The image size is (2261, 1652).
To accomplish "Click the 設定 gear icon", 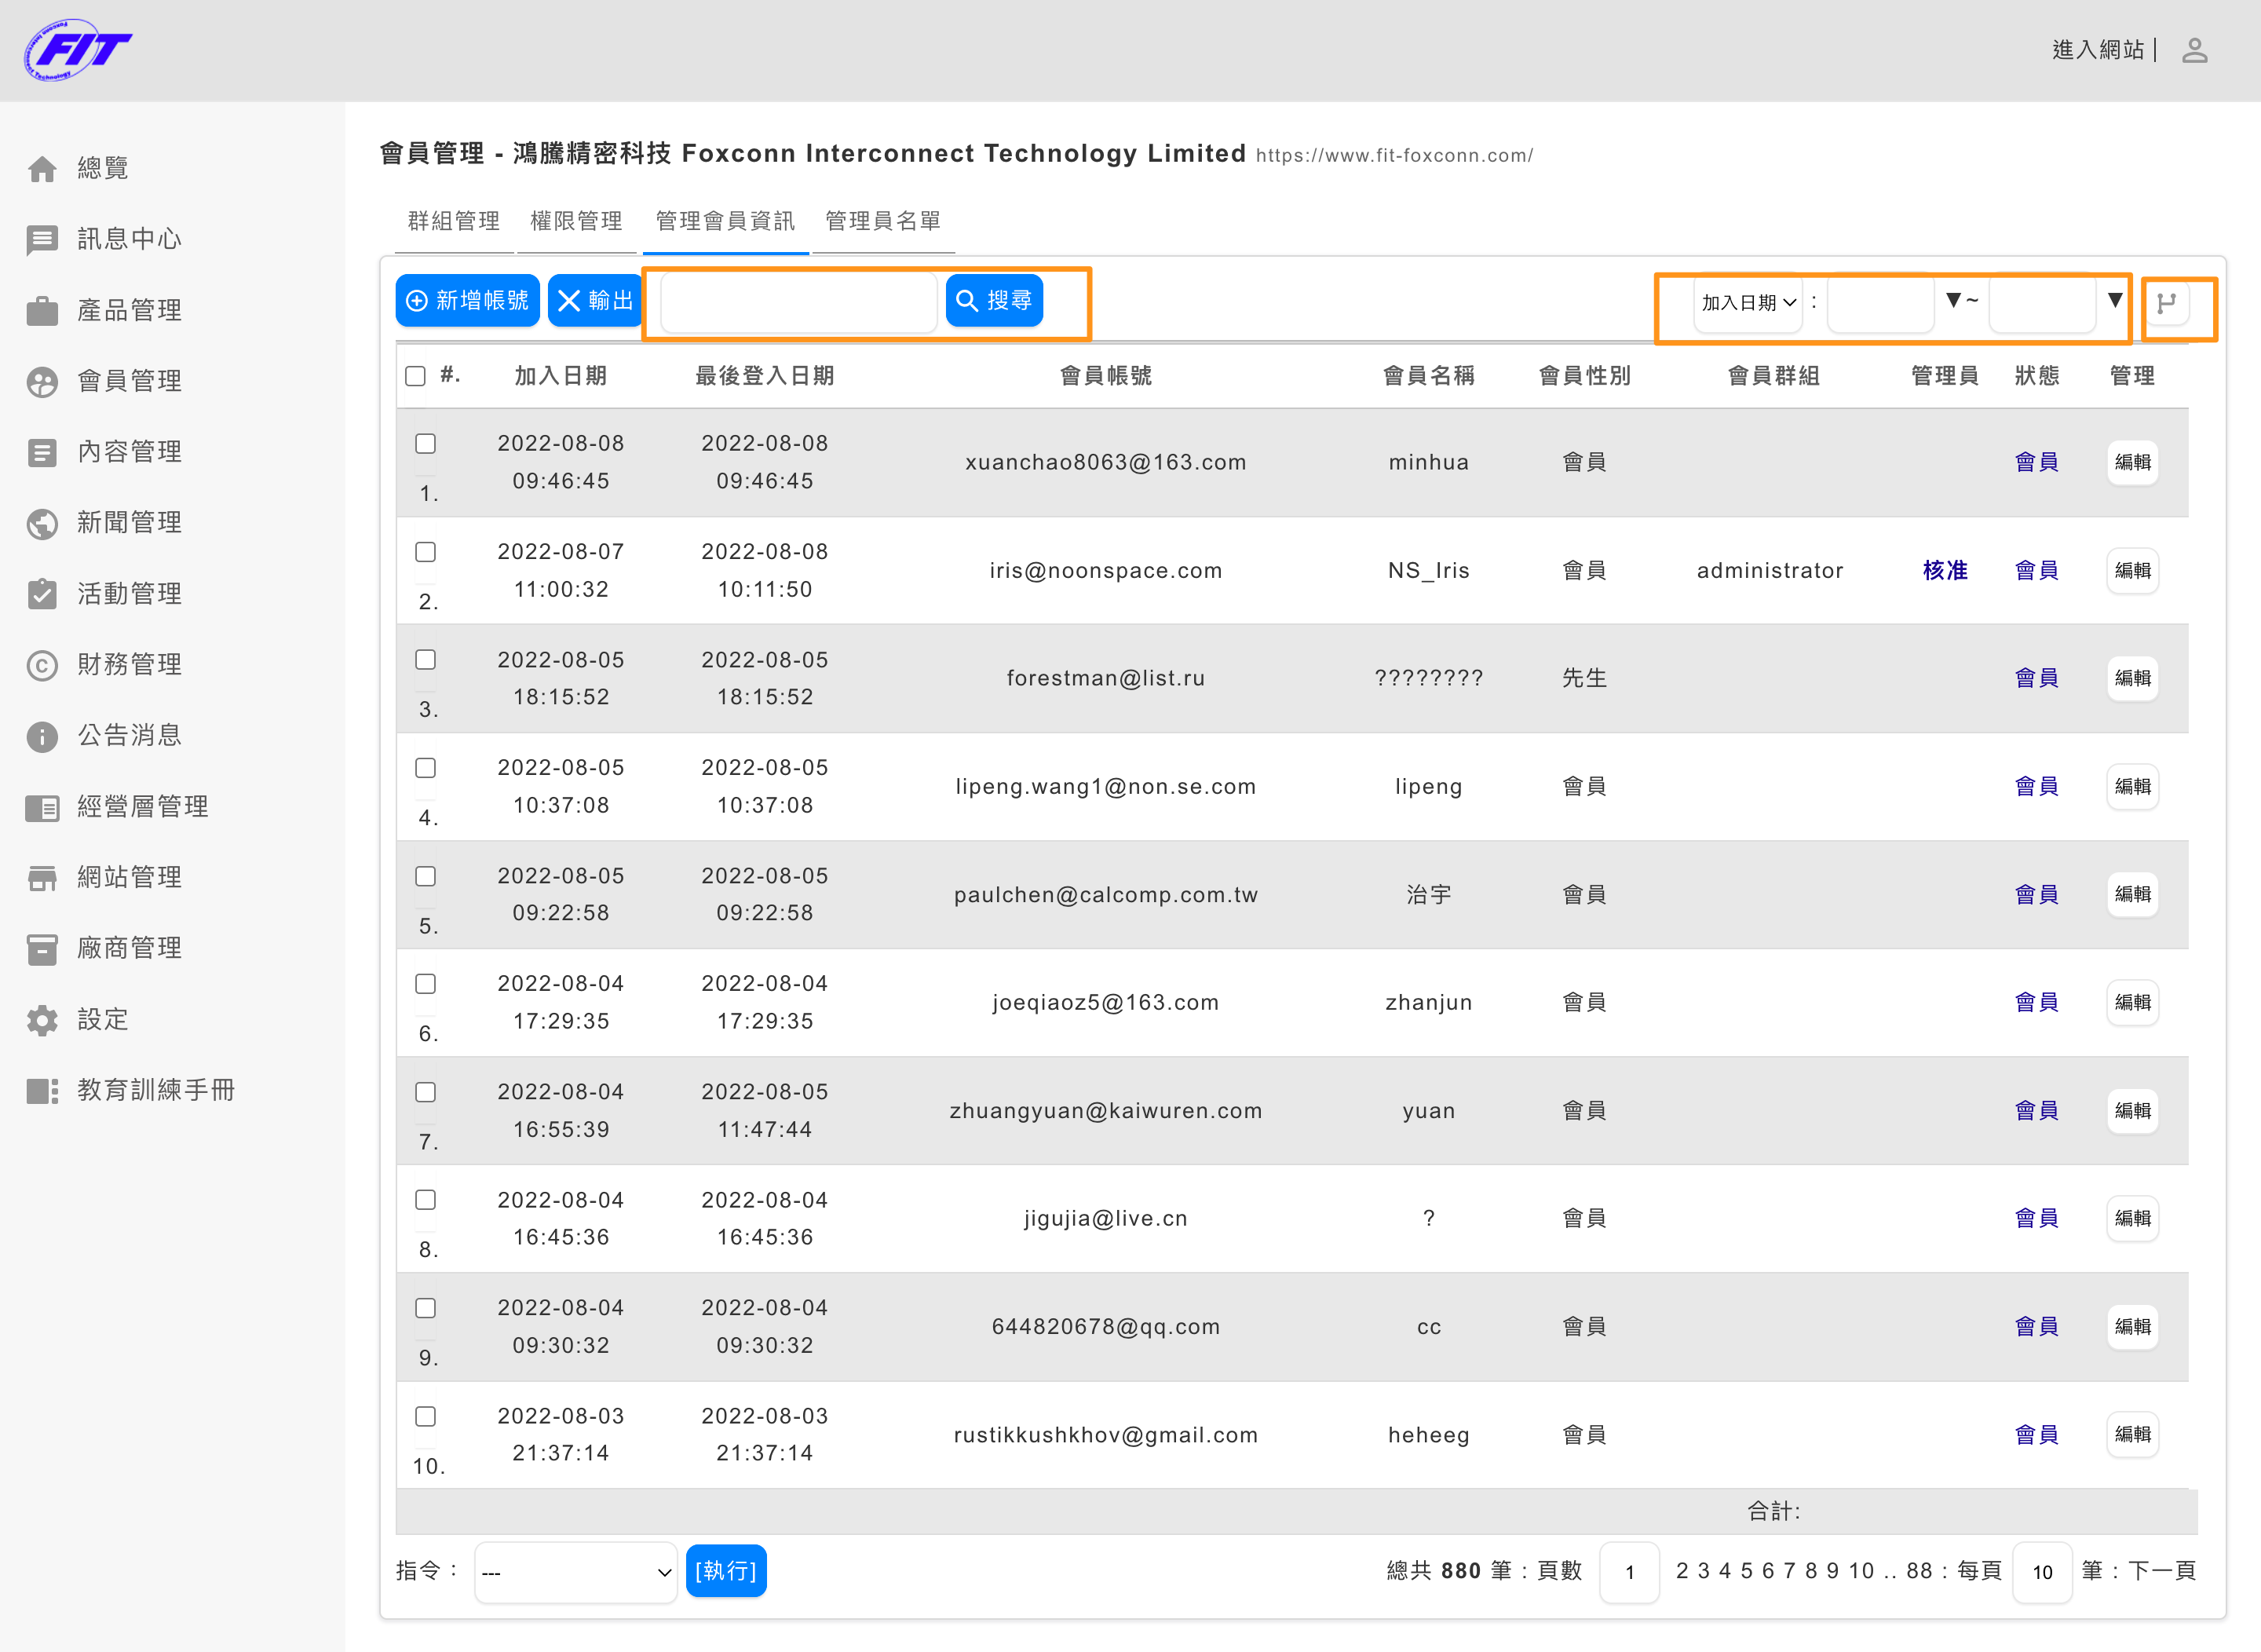I will (42, 1020).
